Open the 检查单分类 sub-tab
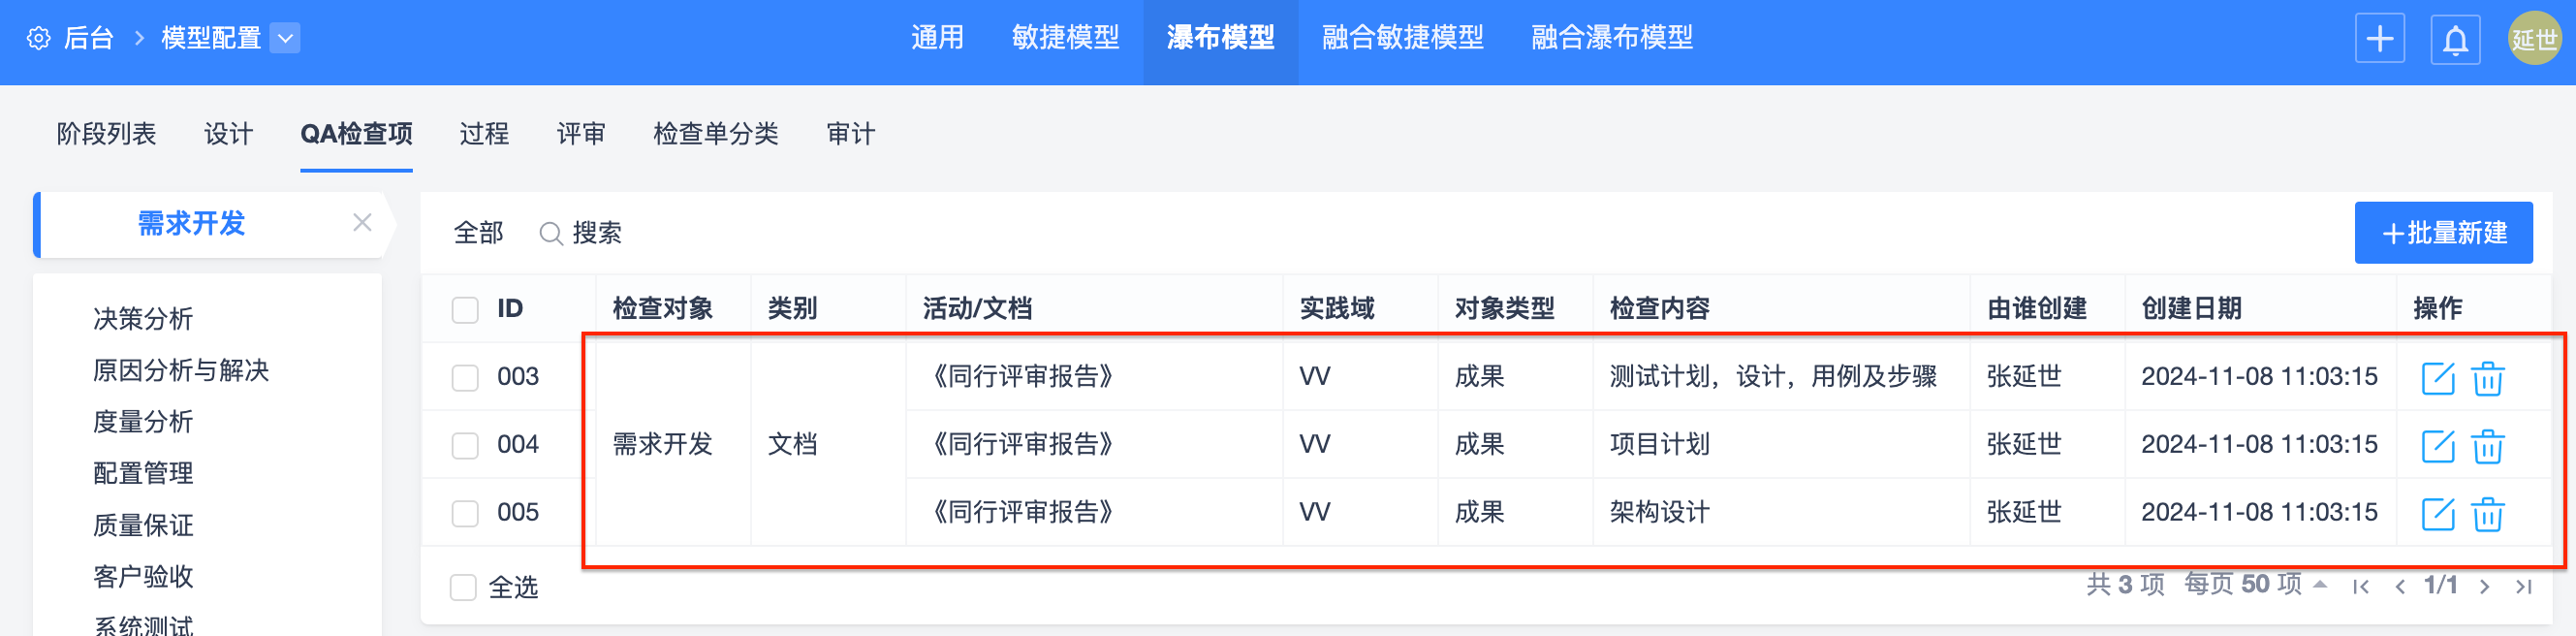The width and height of the screenshot is (2576, 636). [x=715, y=134]
